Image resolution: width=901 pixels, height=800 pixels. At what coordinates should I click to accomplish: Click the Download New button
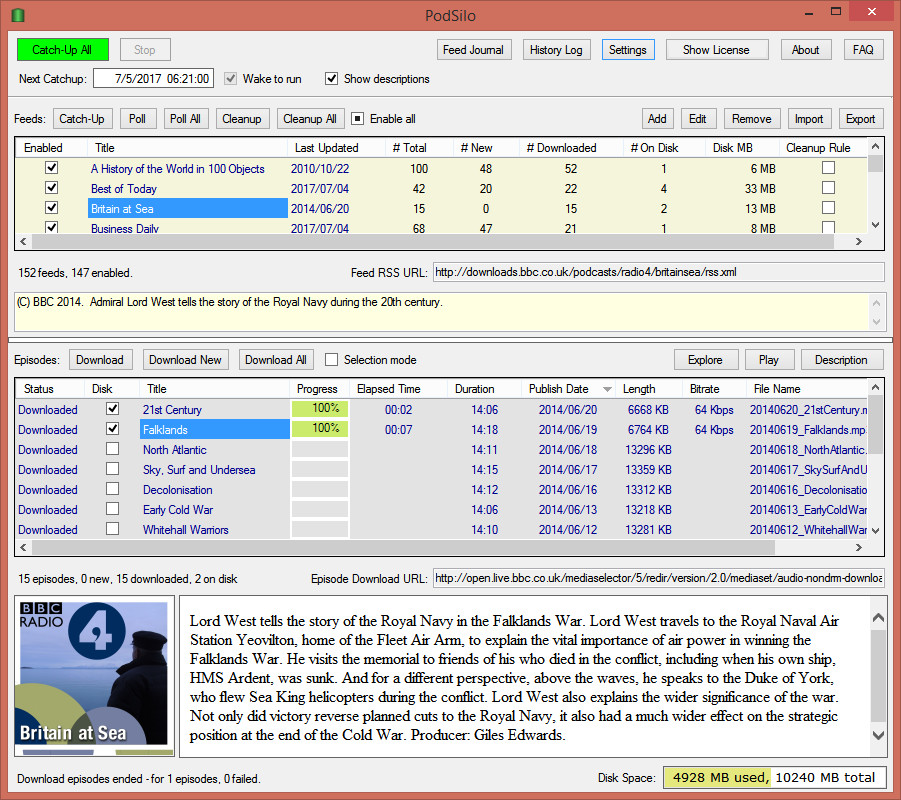click(186, 360)
